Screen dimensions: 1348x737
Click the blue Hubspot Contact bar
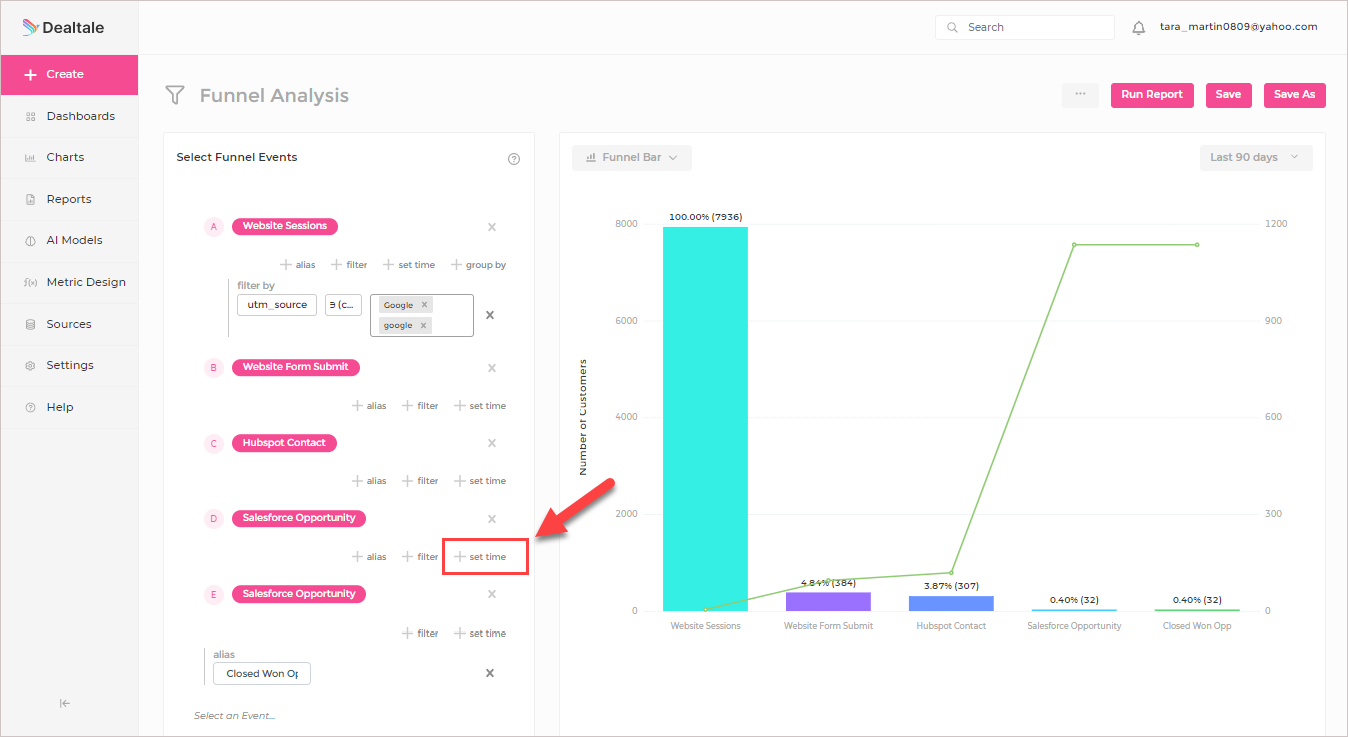coord(951,604)
